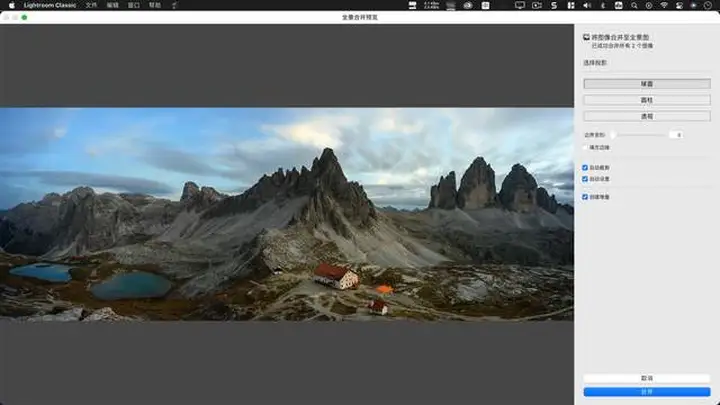
Task: Click the 边界变形 value field
Action: [x=676, y=134]
